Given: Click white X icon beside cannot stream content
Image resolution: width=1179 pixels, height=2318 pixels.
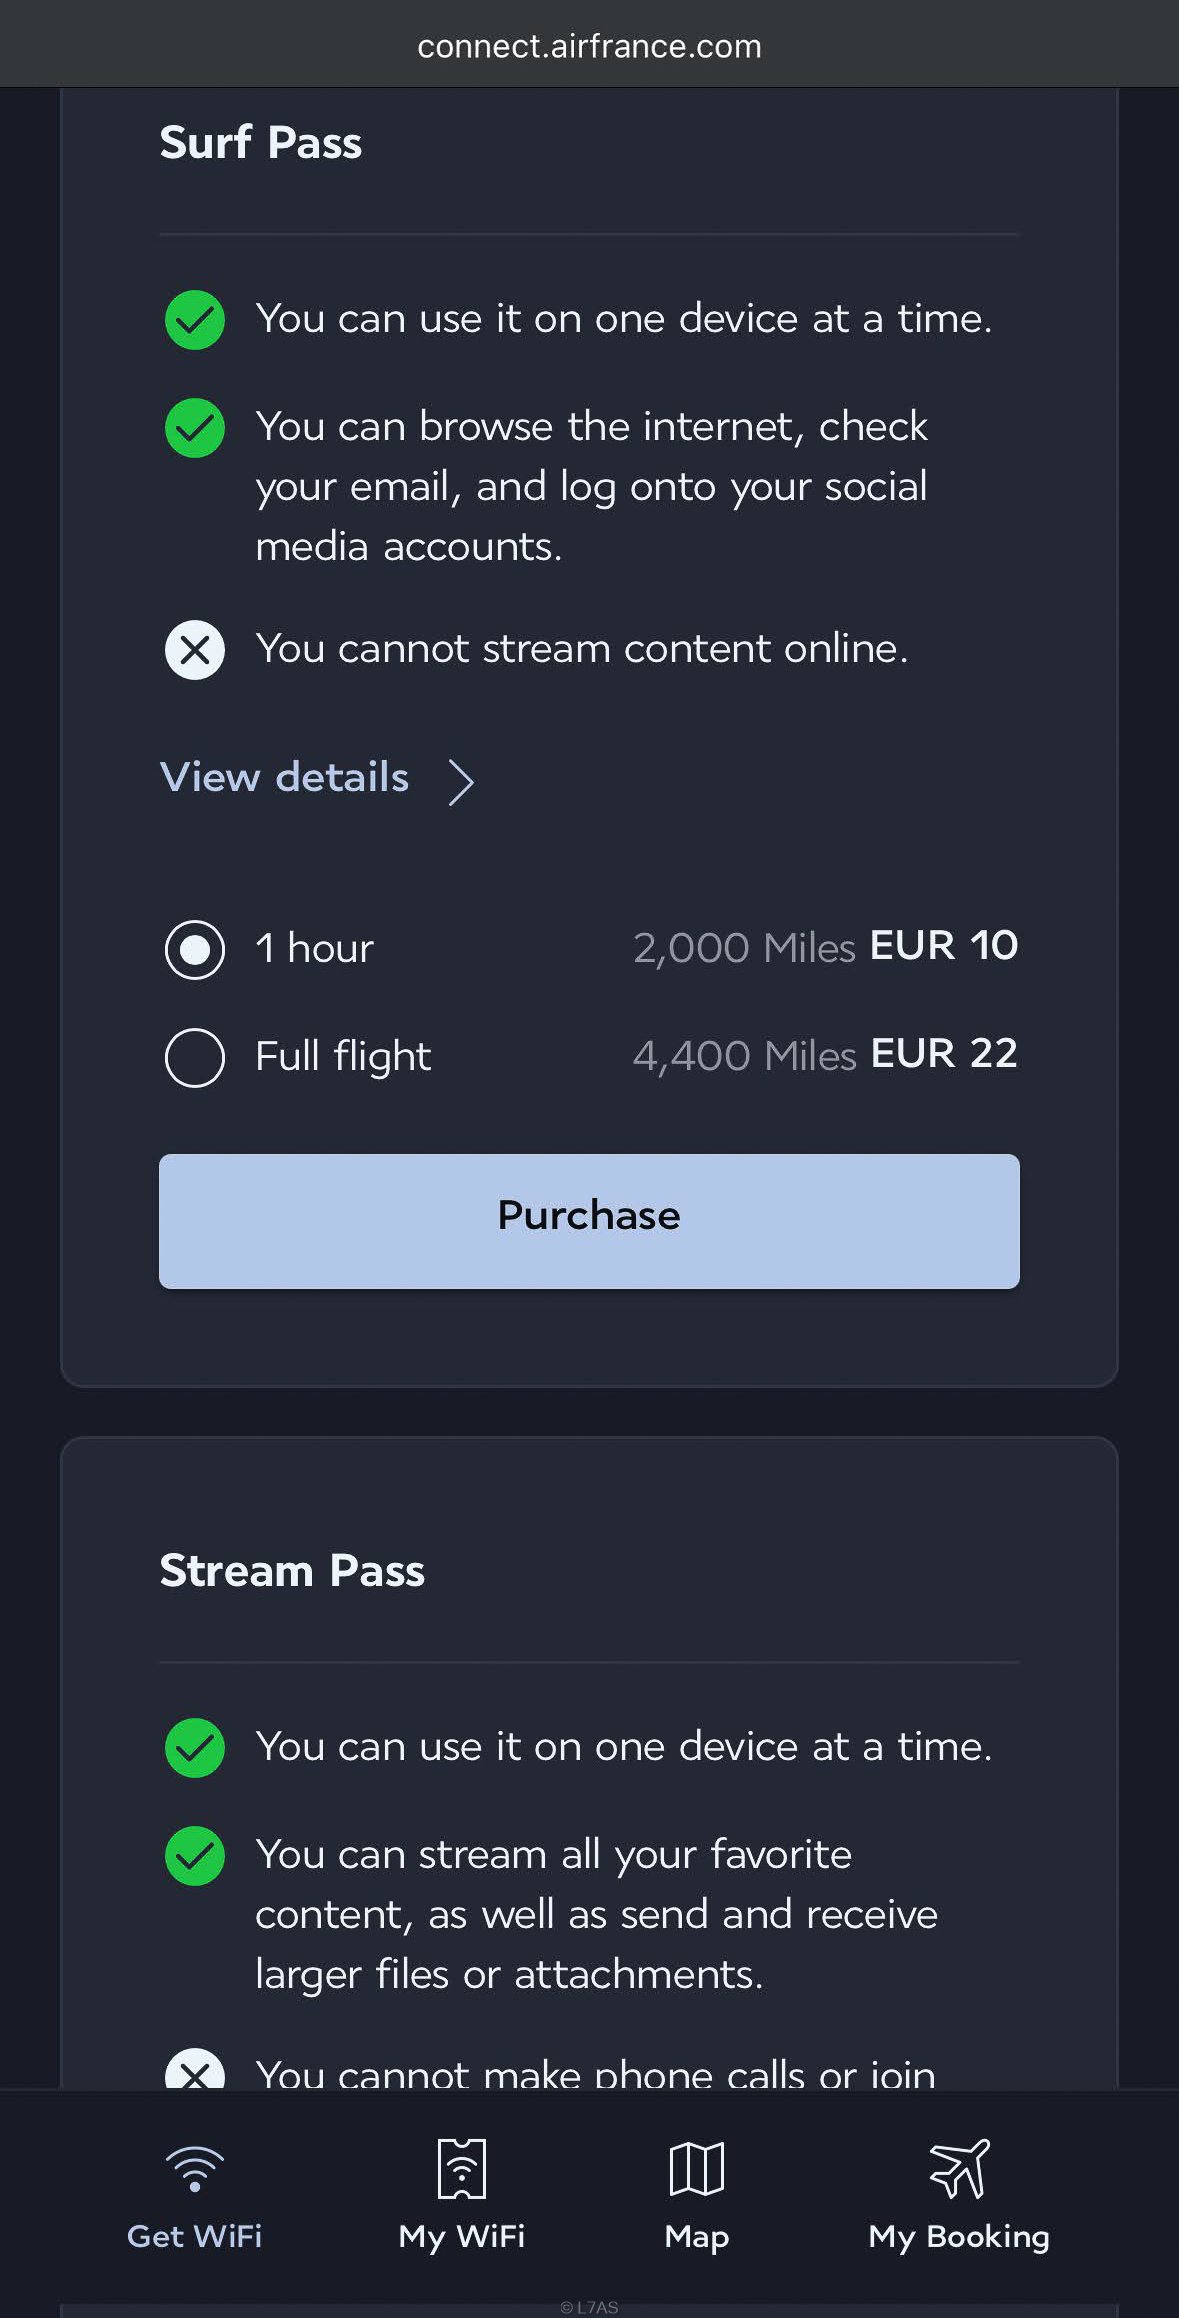Looking at the screenshot, I should [195, 650].
